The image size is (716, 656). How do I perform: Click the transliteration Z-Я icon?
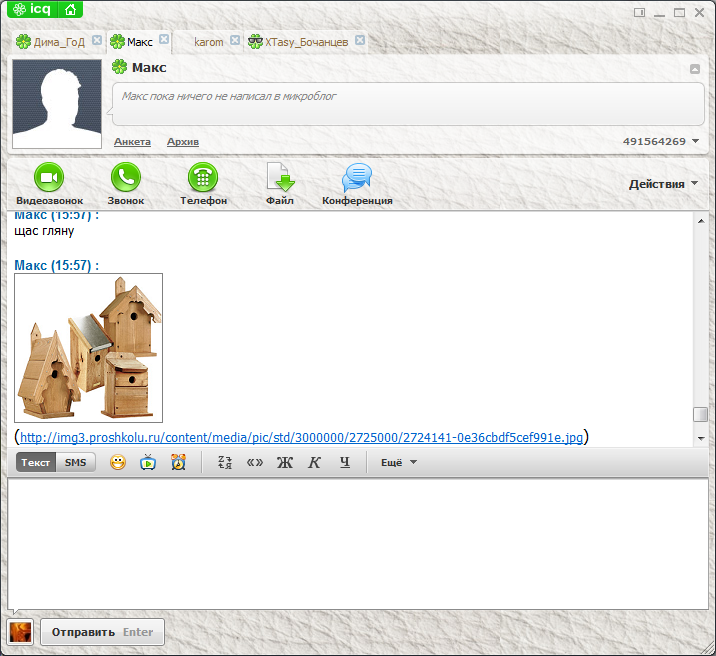(225, 462)
